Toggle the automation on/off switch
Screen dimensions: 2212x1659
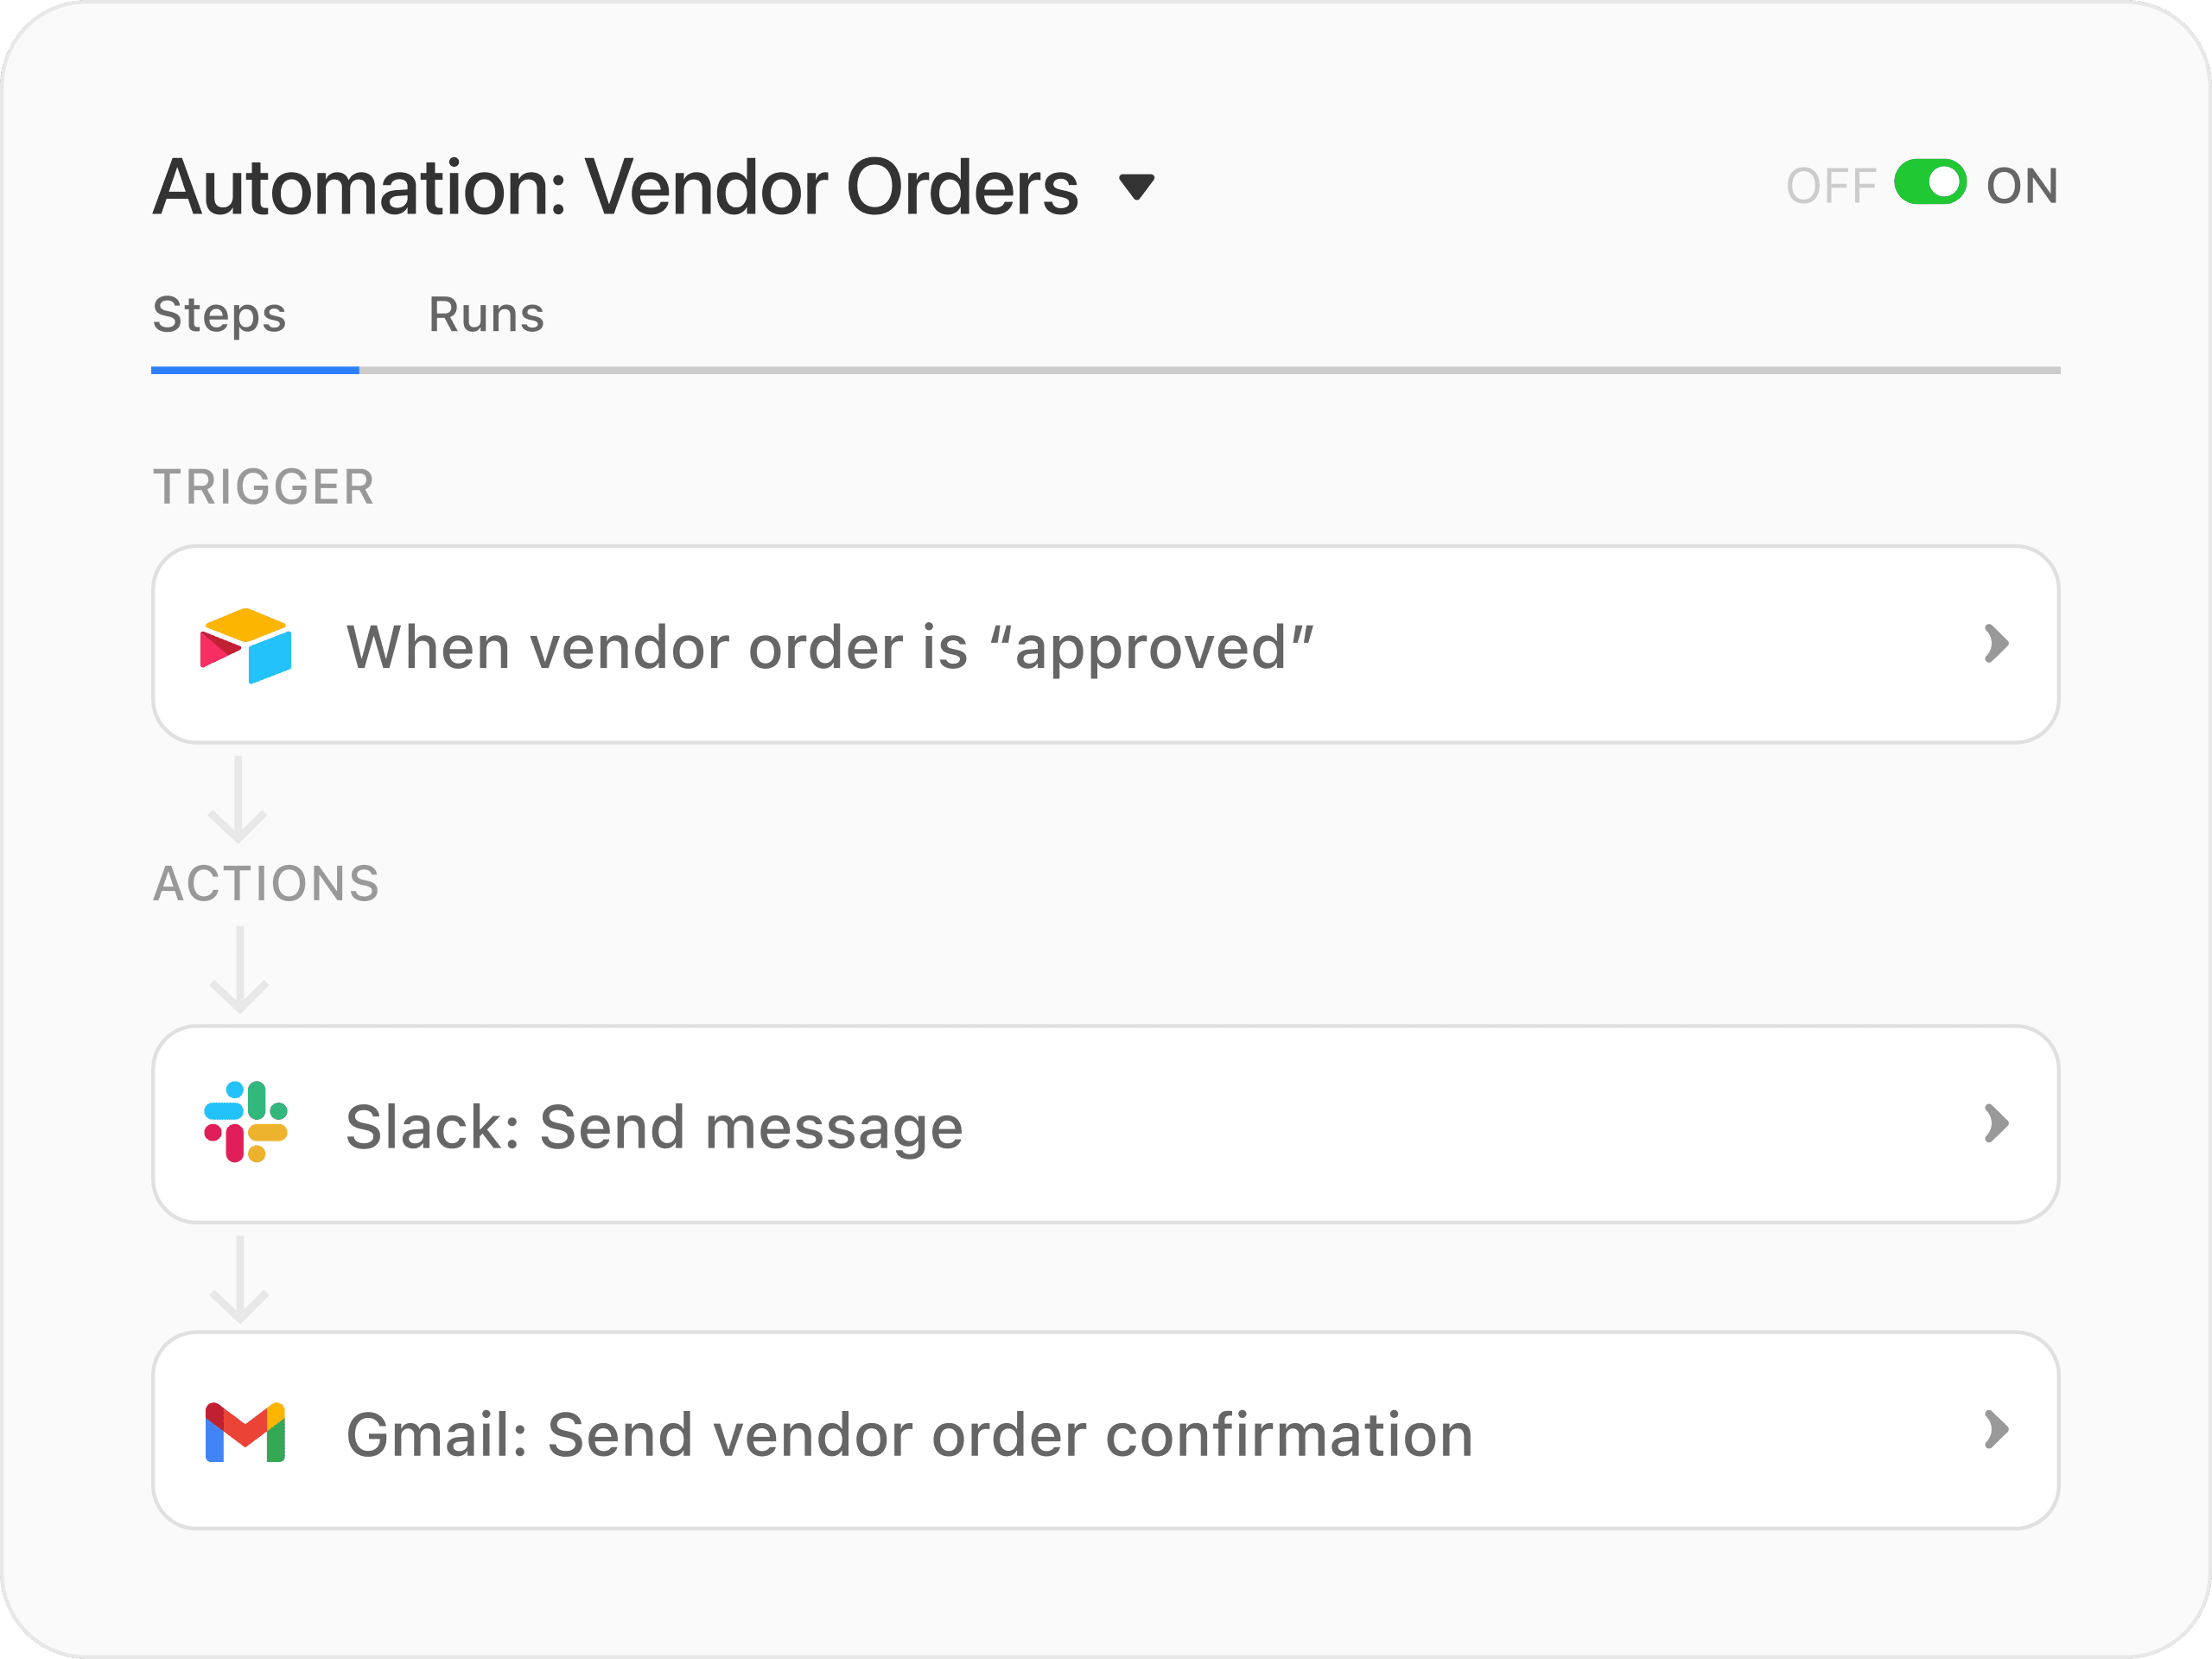coord(1929,183)
